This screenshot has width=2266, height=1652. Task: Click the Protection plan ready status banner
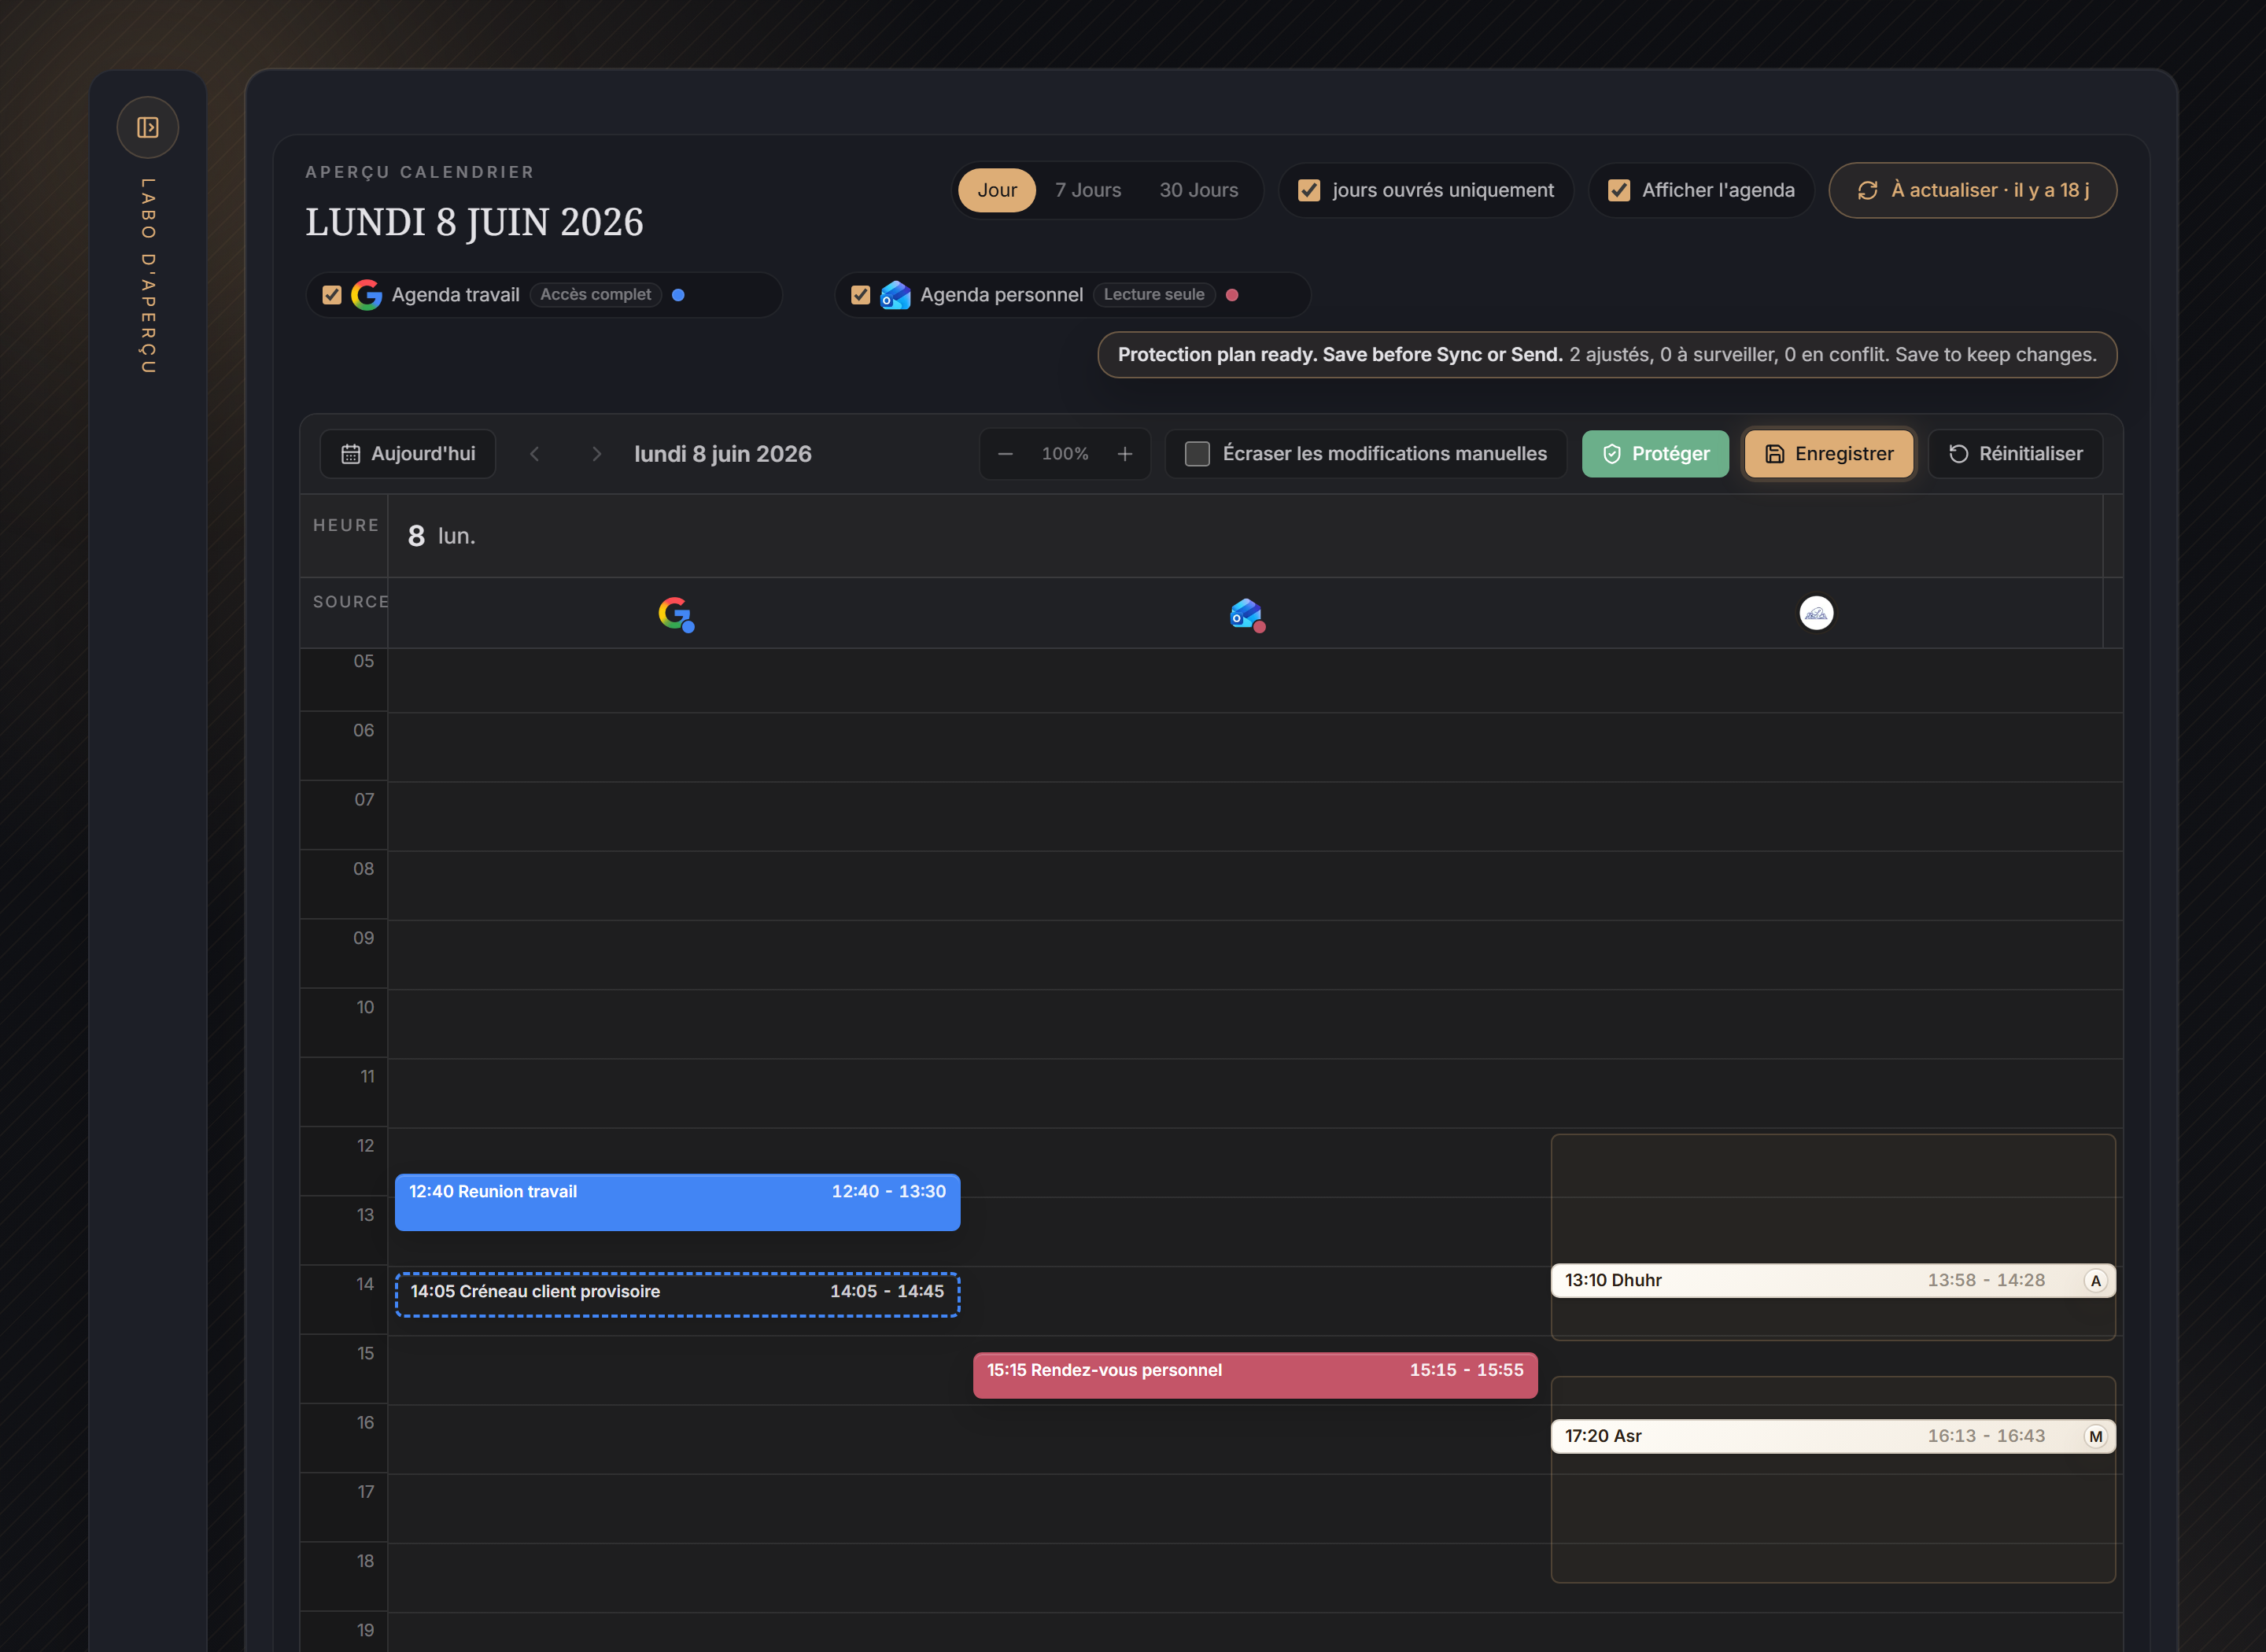(x=1607, y=355)
